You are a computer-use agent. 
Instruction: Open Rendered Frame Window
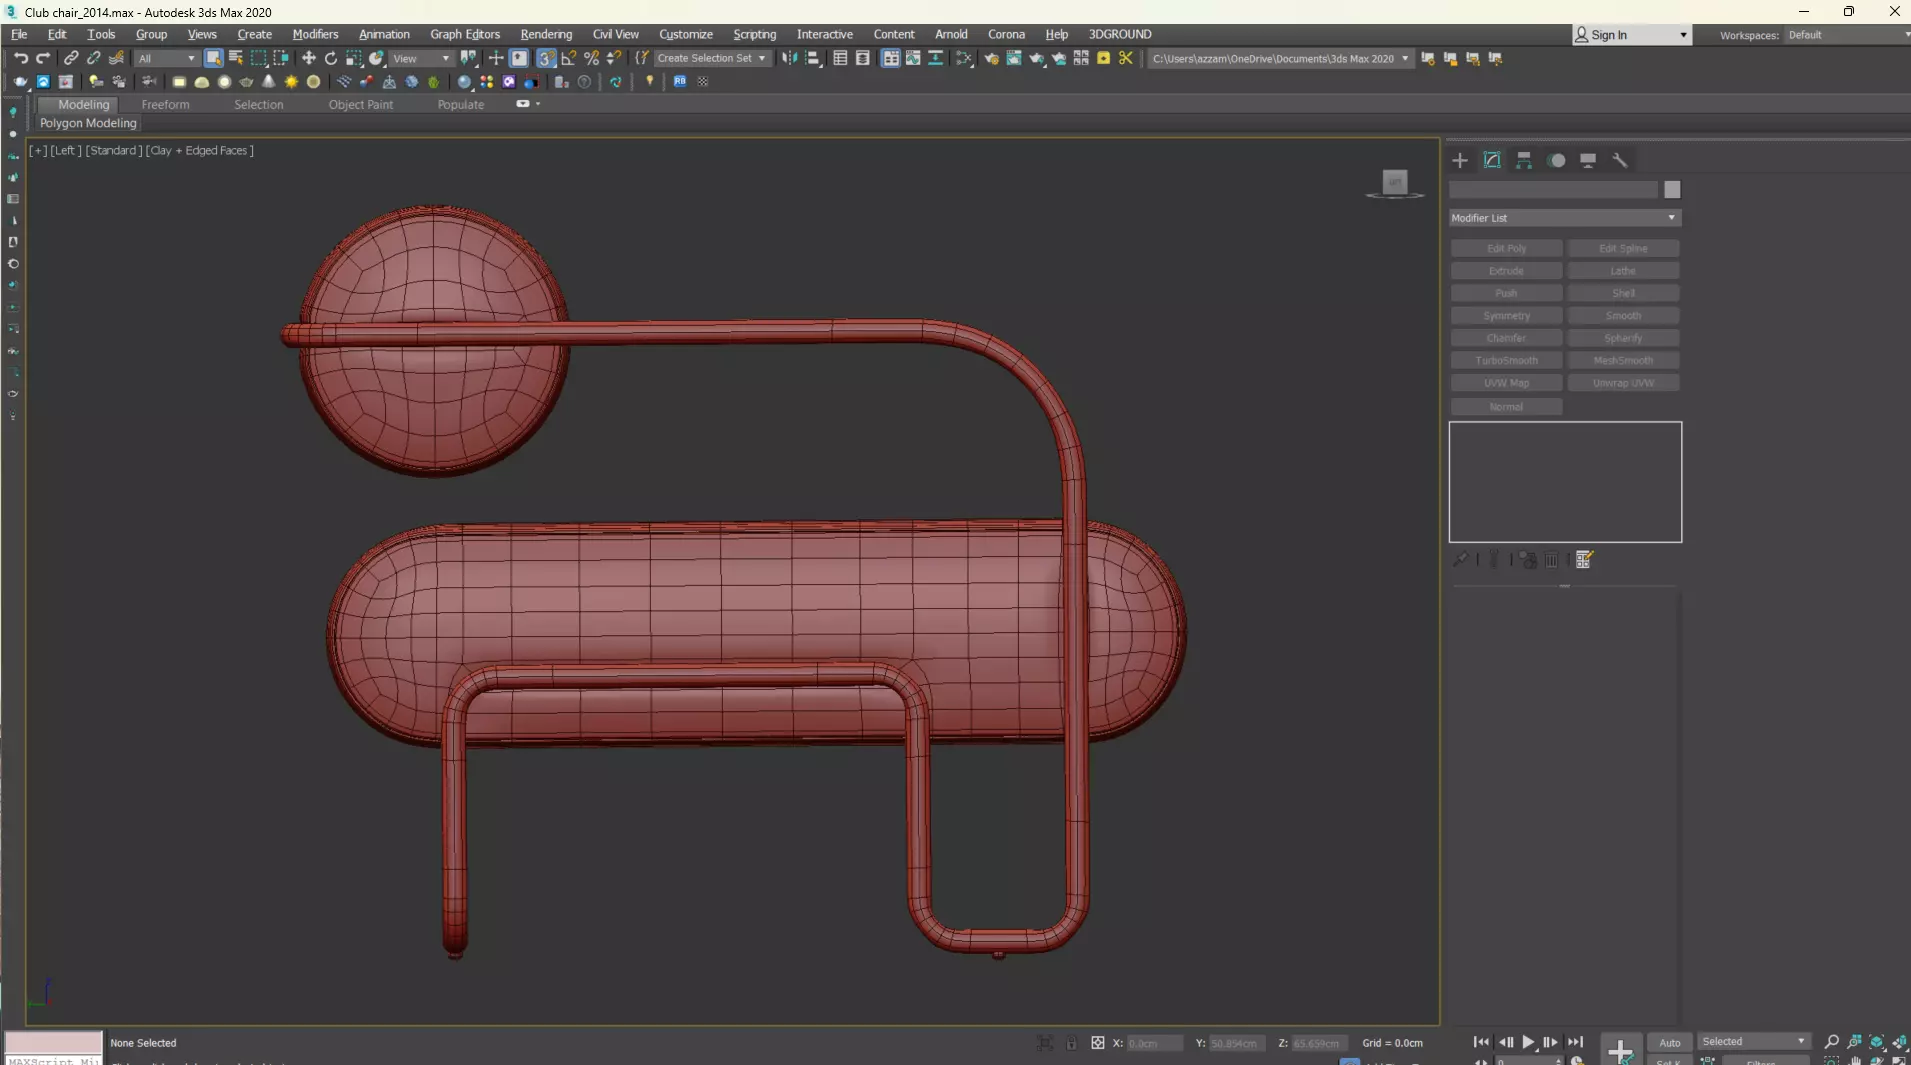[1014, 58]
